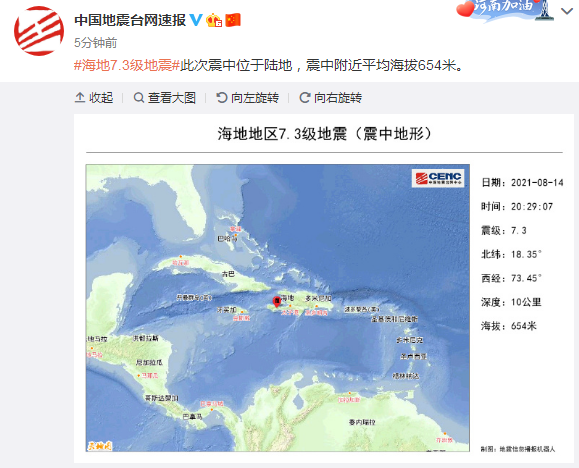579x468 pixels.
Task: Click the longitude text 西经：73.45°
Action: 511,278
